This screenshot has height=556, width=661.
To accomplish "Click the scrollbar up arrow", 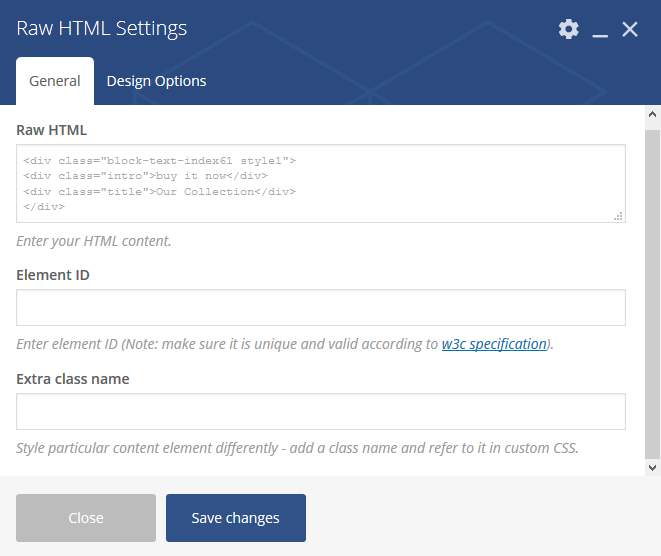I will [652, 114].
